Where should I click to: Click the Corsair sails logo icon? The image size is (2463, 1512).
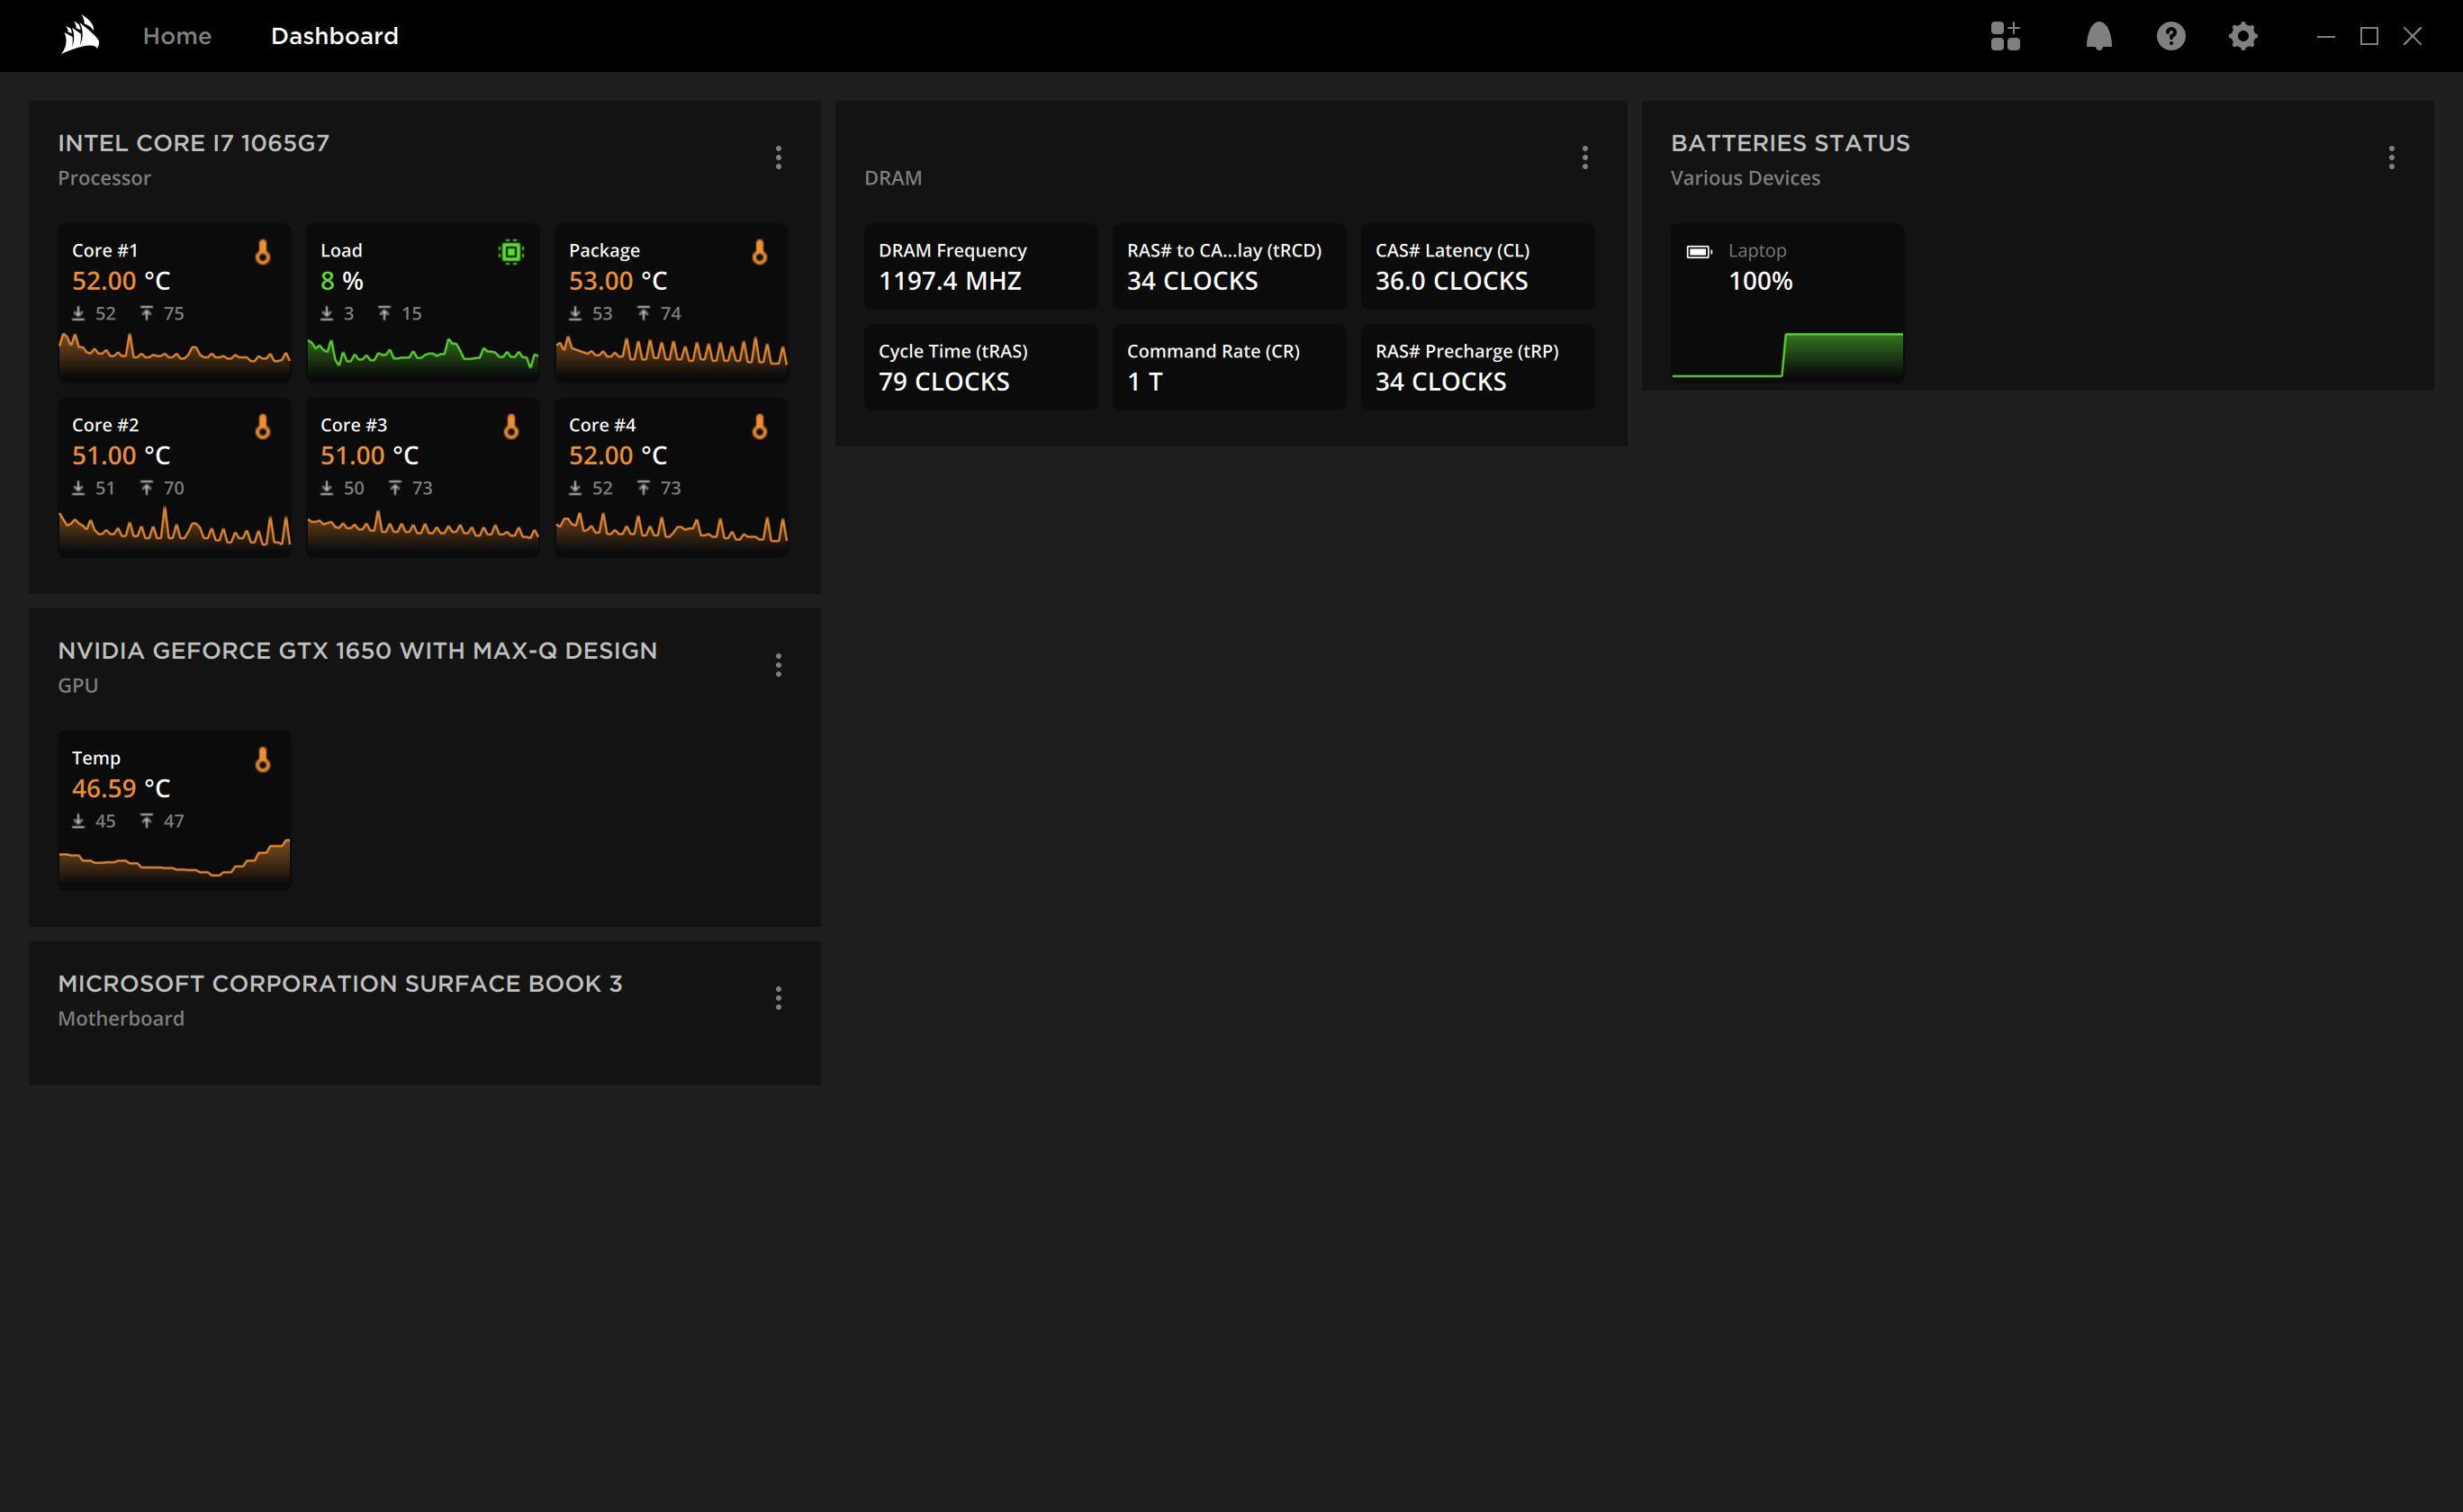[x=80, y=35]
